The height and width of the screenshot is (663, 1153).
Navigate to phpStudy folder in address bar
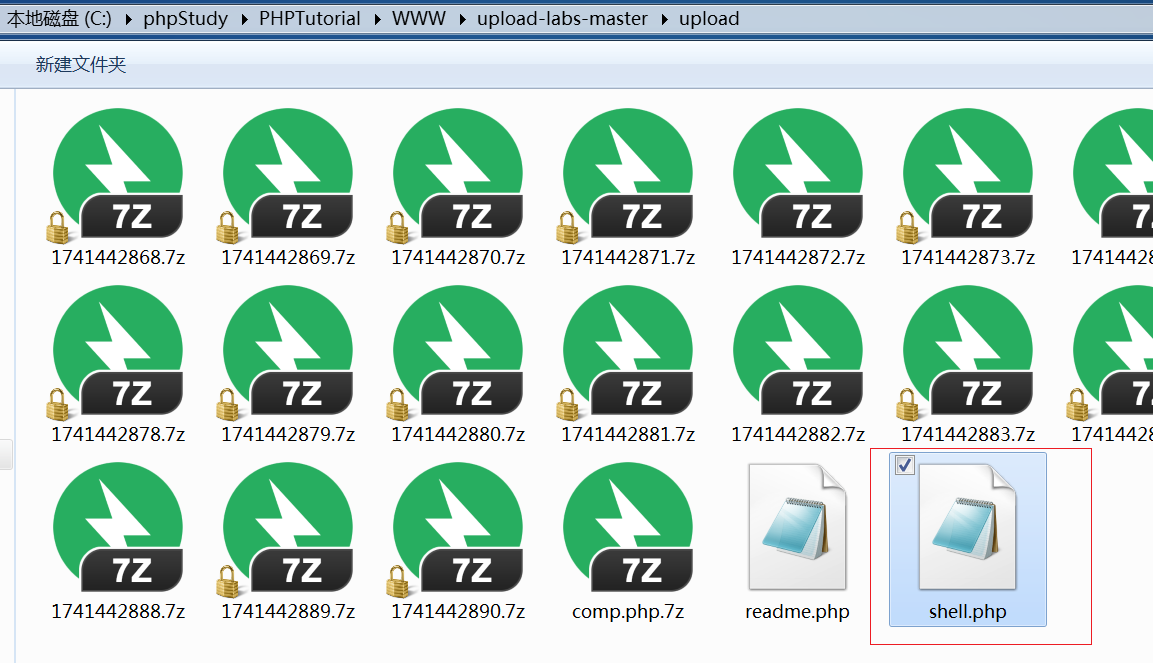coord(185,18)
